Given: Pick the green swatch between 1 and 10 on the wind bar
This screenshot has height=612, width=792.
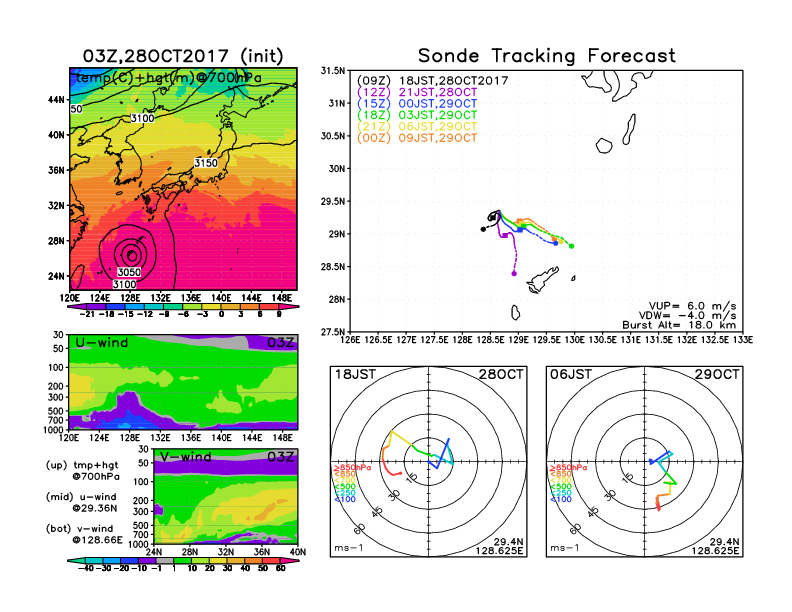Looking at the screenshot, I should coord(182,560).
